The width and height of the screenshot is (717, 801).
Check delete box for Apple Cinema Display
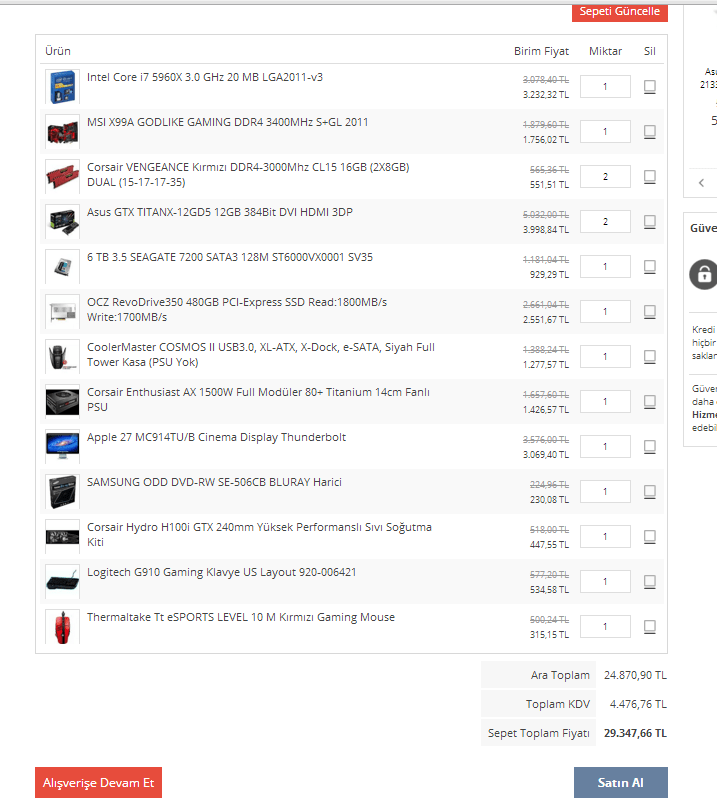(x=650, y=446)
